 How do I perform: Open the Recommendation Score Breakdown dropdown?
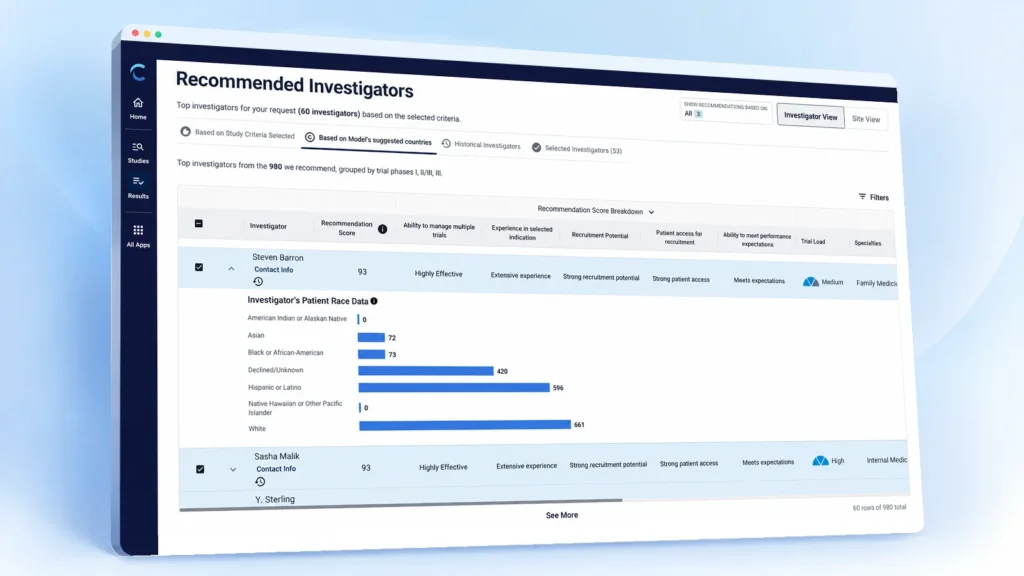596,210
